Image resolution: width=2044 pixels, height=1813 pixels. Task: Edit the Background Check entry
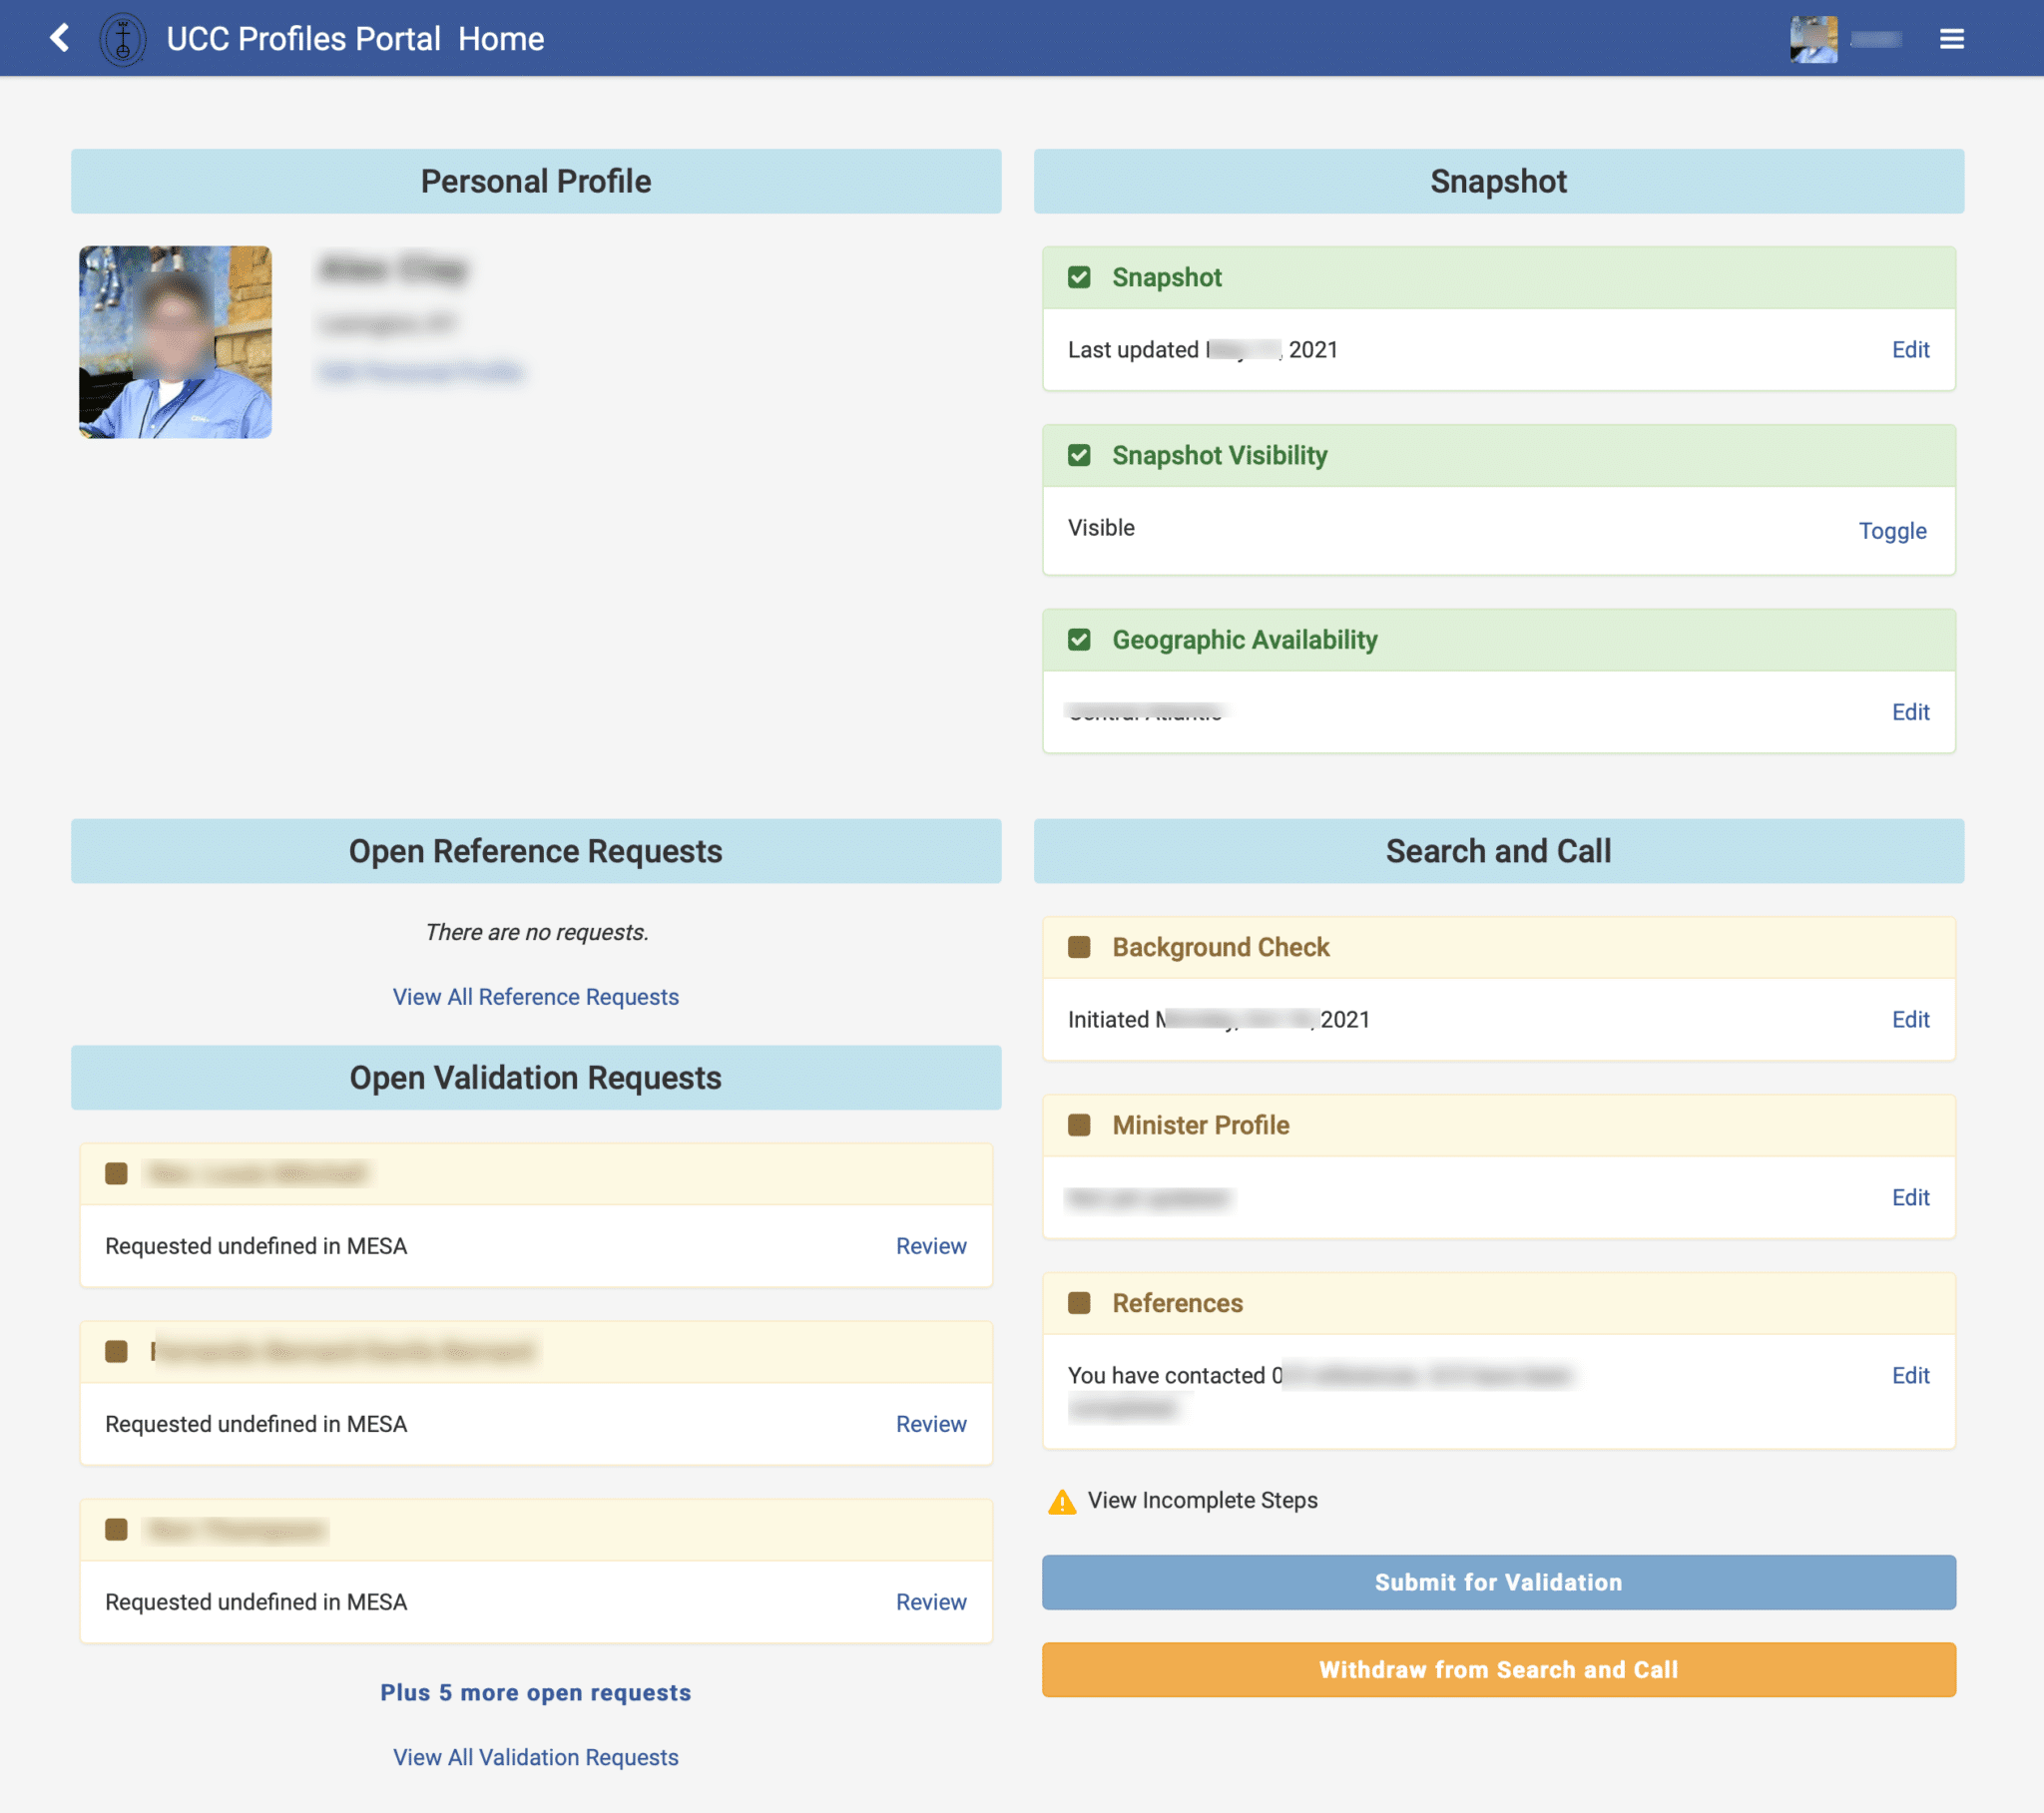click(1910, 1019)
